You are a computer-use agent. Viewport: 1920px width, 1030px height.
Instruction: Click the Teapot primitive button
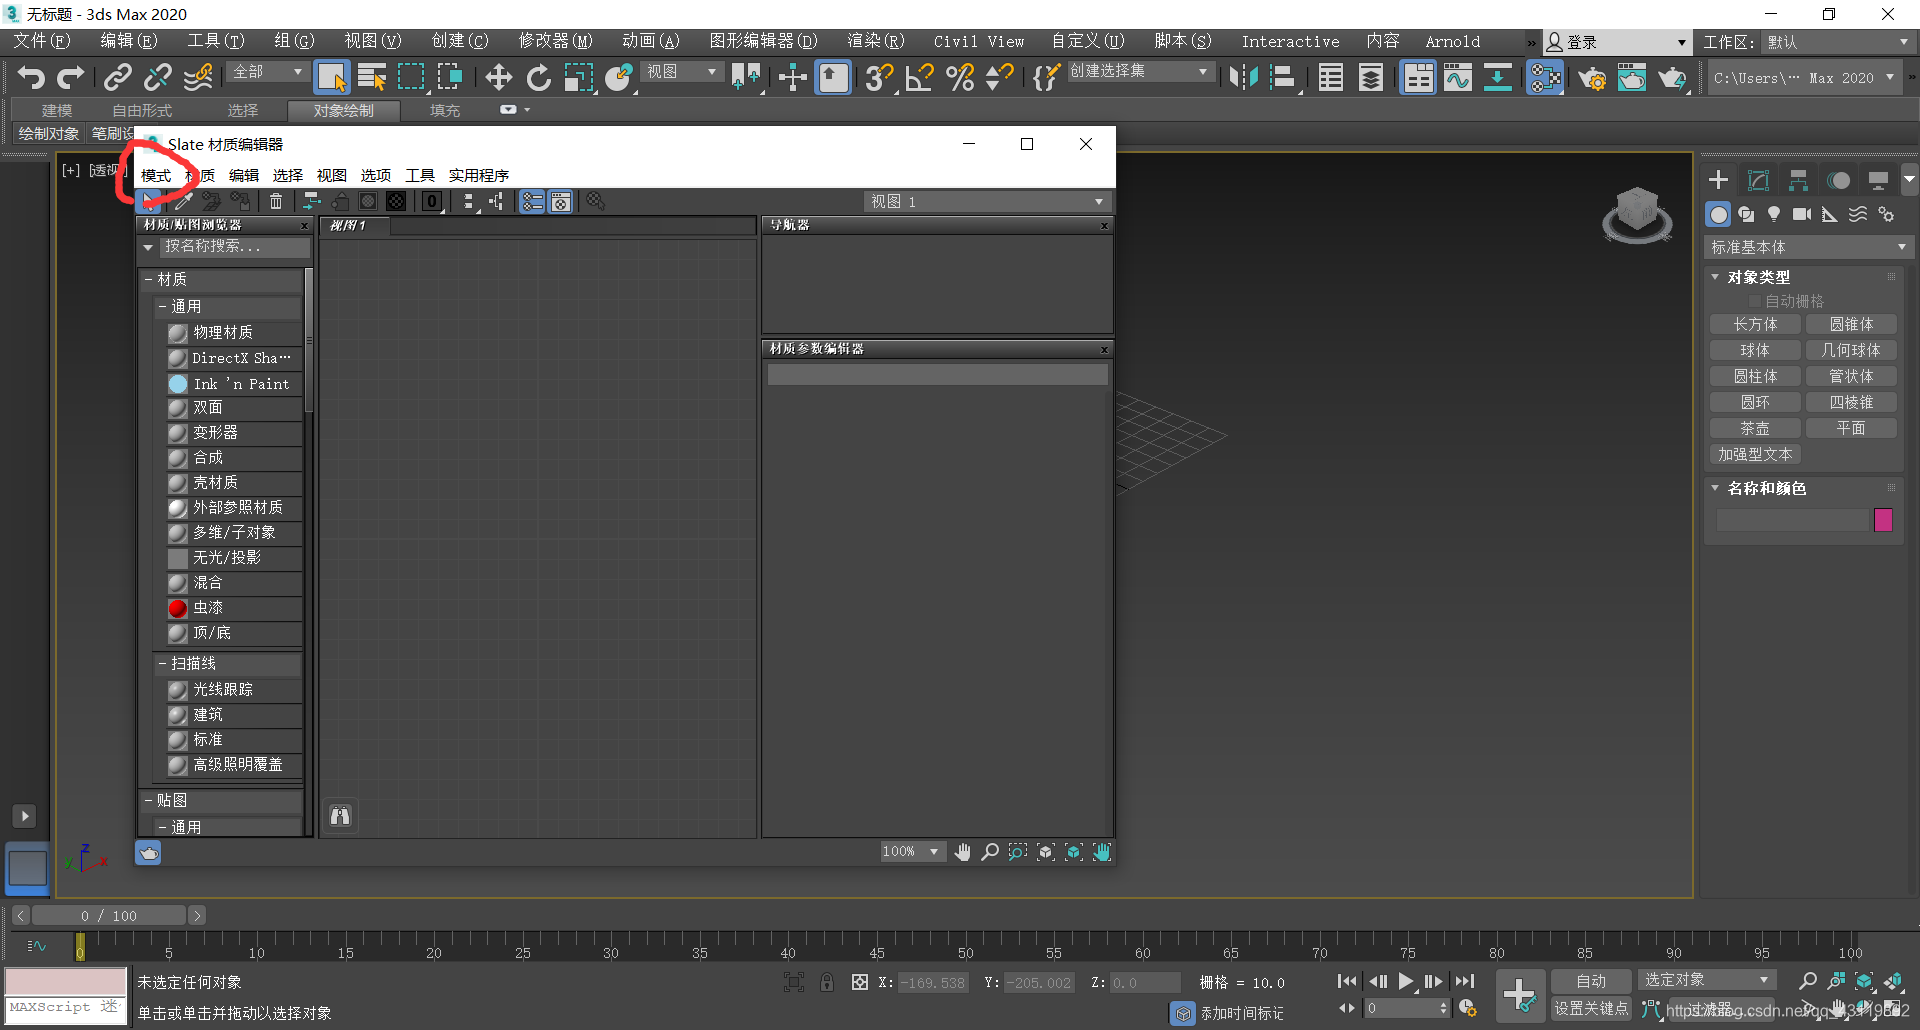point(1755,428)
